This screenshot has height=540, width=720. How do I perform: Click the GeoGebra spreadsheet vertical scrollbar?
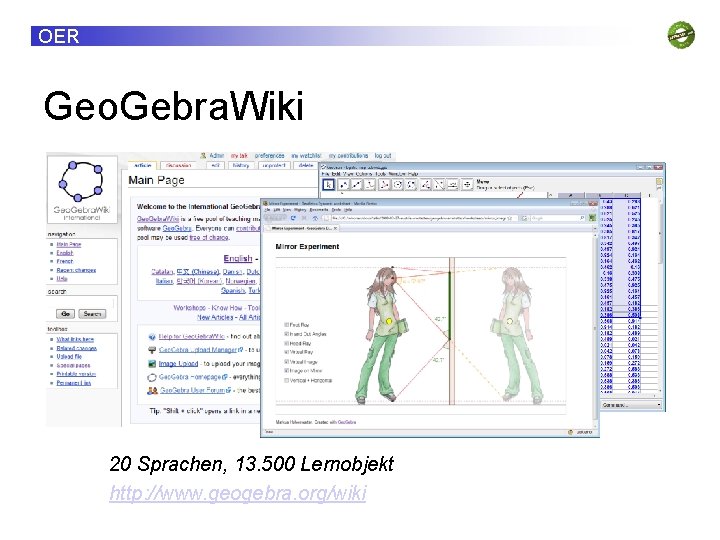click(x=660, y=294)
